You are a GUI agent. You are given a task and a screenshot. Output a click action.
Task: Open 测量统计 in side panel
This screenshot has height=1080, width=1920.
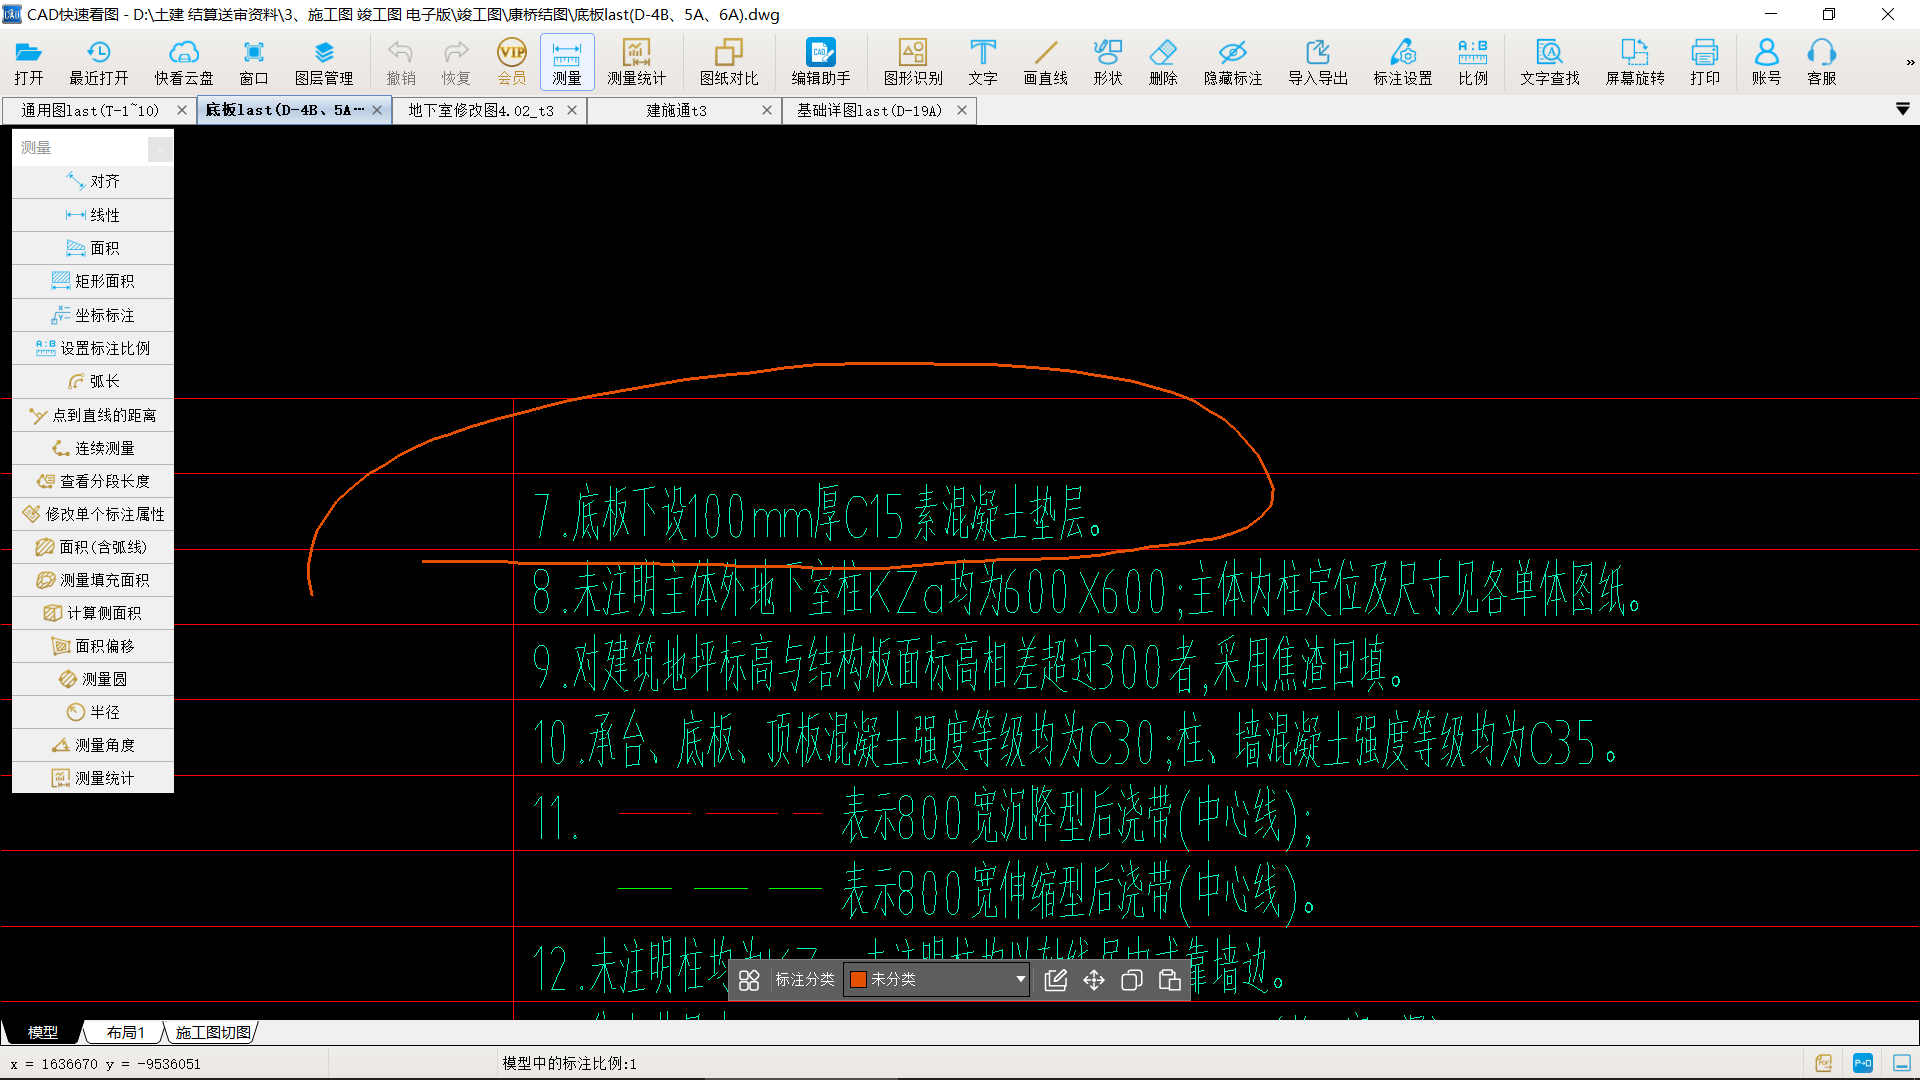point(93,778)
